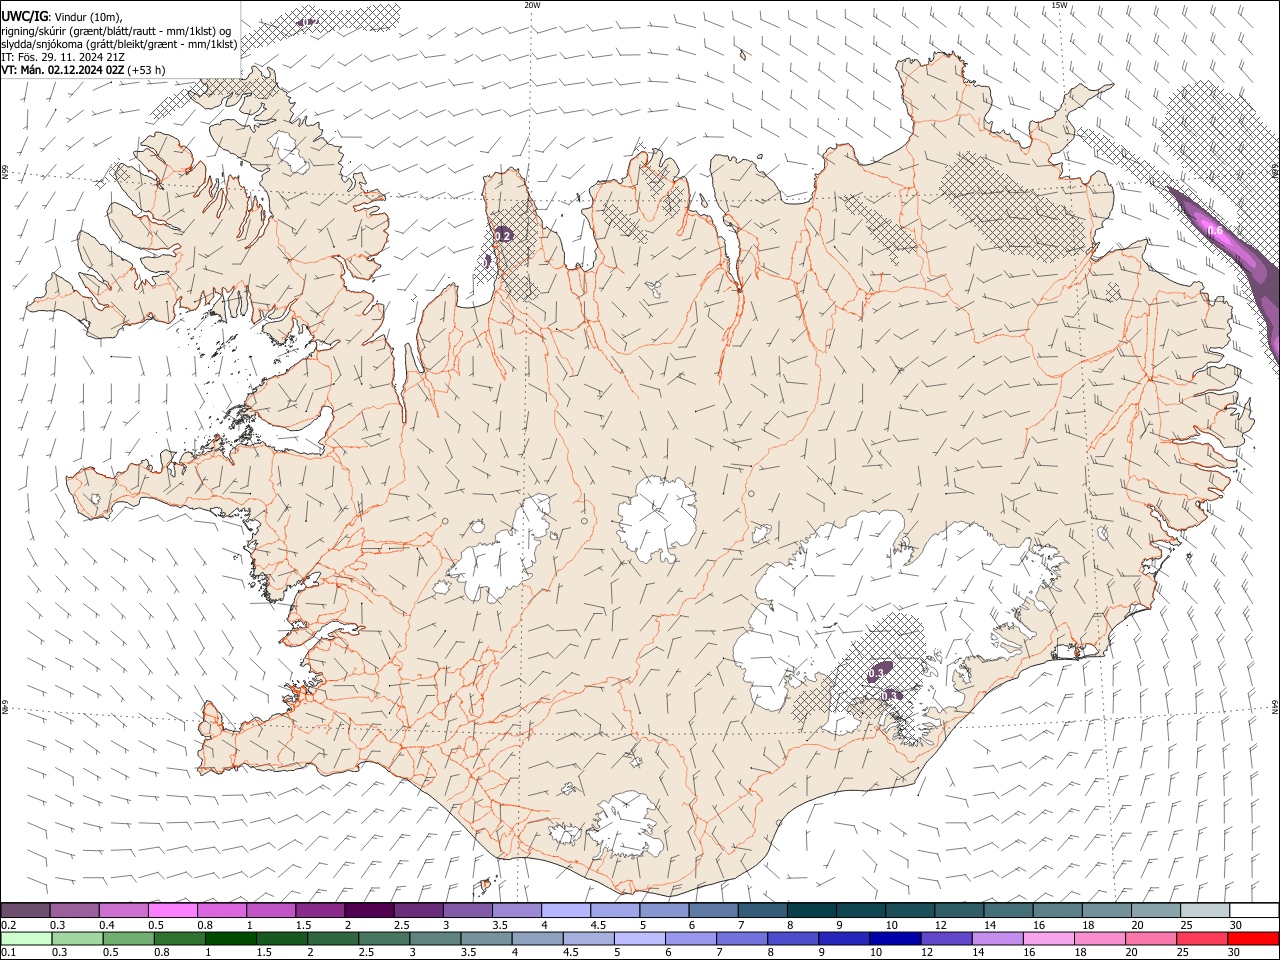Image resolution: width=1280 pixels, height=960 pixels.
Task: Pick the darkest green swatch at 1 in lower legend
Action: [x=231, y=938]
